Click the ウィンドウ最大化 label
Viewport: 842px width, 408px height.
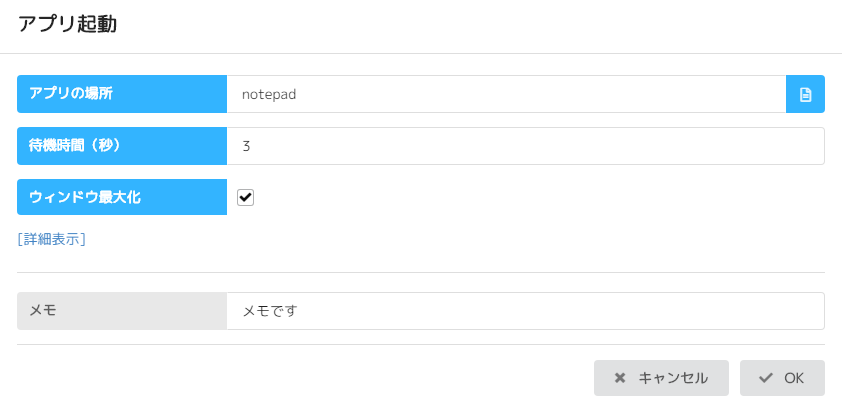point(122,198)
